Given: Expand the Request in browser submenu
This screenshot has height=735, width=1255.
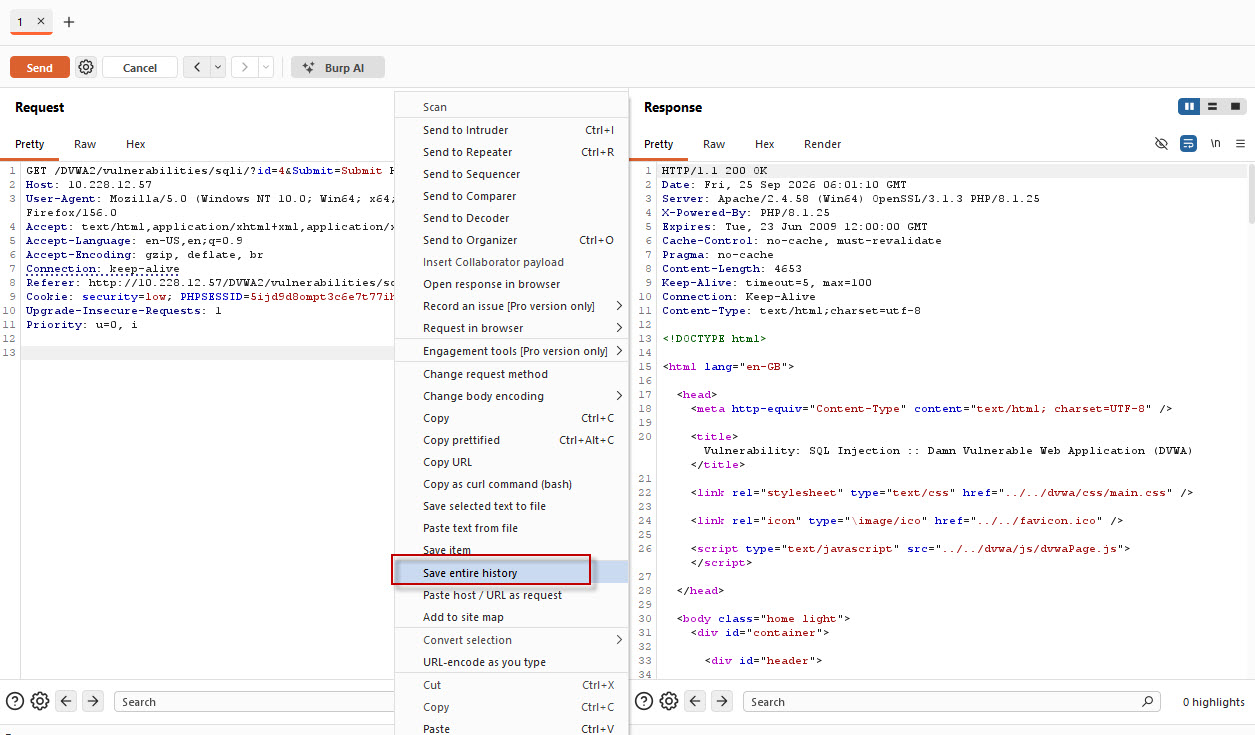Looking at the screenshot, I should click(619, 328).
